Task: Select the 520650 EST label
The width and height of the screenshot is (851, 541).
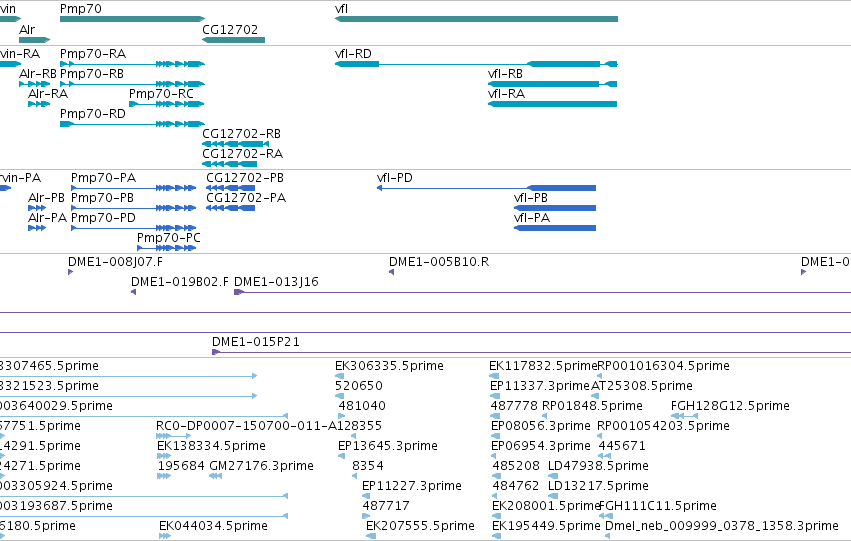Action: click(x=359, y=386)
